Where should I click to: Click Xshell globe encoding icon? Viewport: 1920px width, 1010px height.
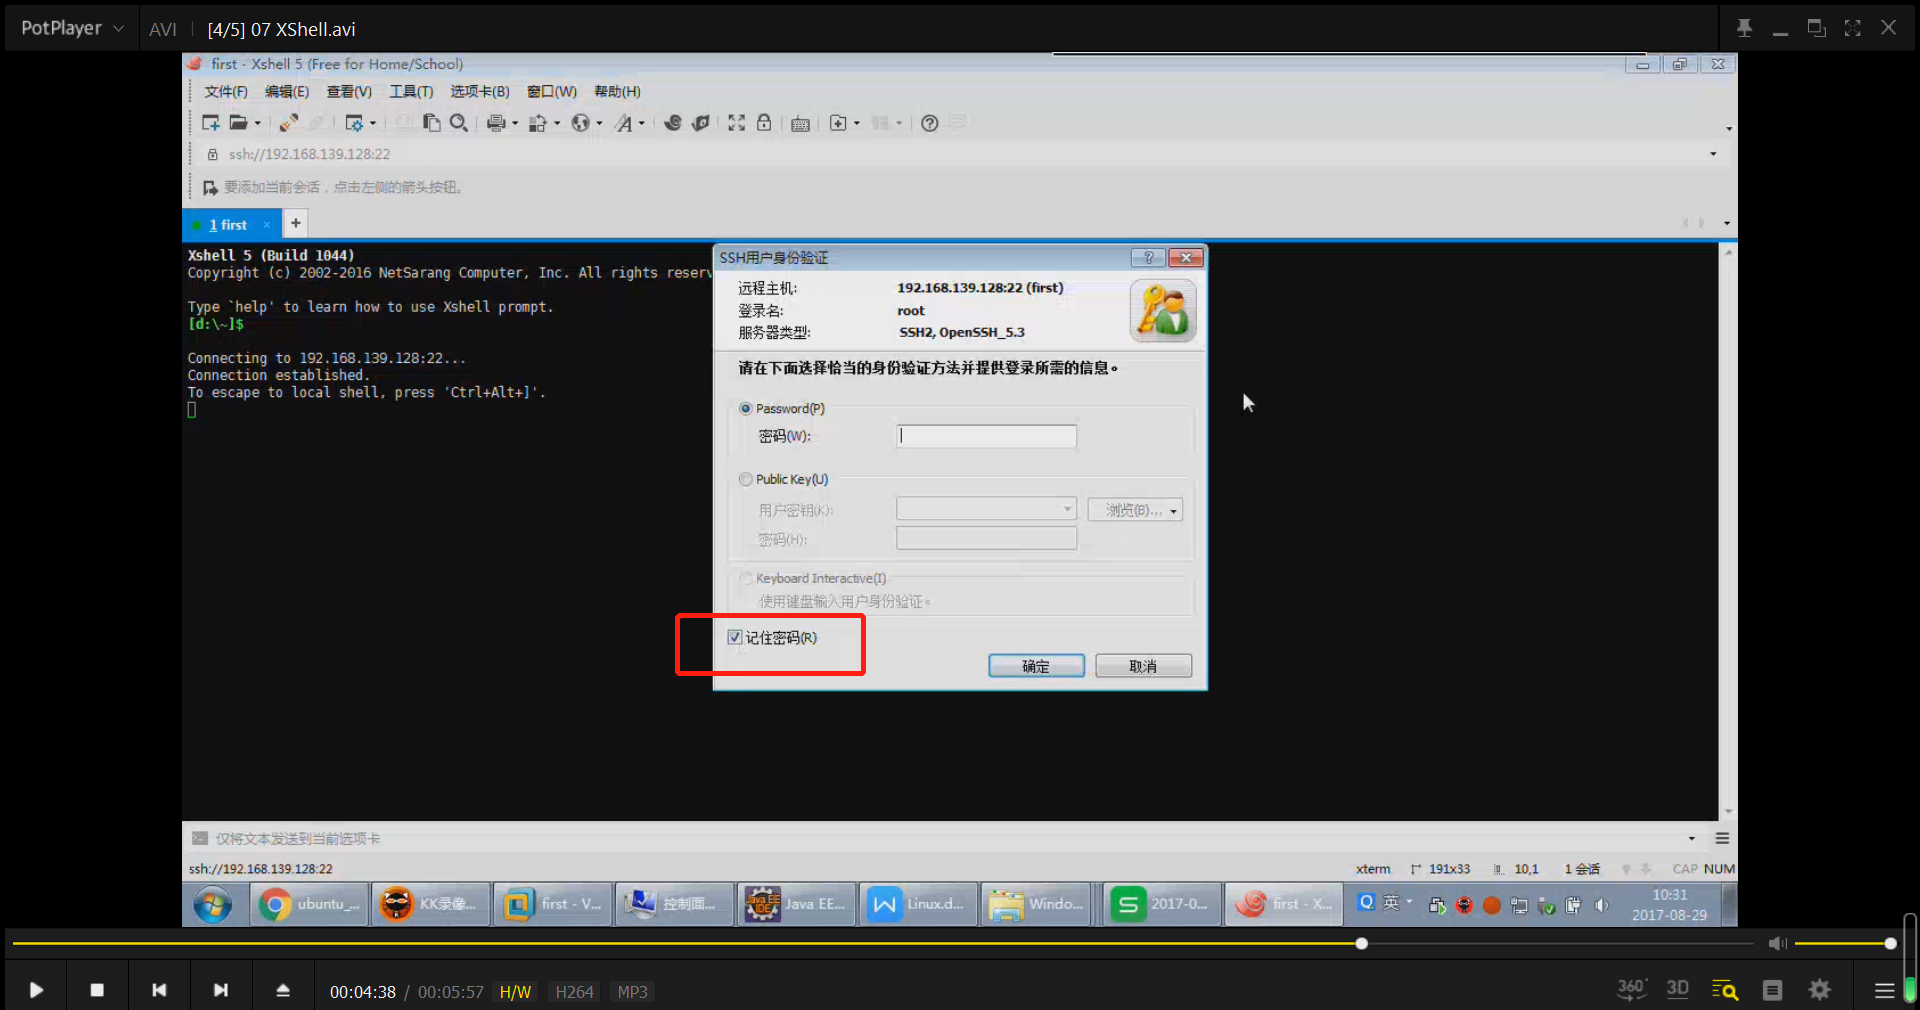(580, 122)
